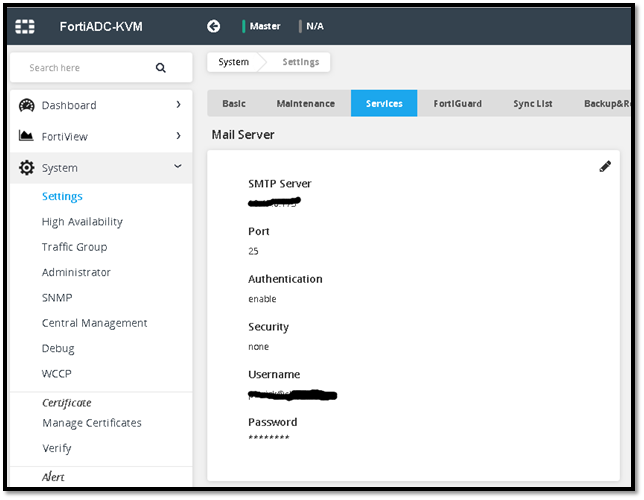Image resolution: width=644 pixels, height=500 pixels.
Task: Select the FortiGuard tab
Action: pyautogui.click(x=457, y=104)
